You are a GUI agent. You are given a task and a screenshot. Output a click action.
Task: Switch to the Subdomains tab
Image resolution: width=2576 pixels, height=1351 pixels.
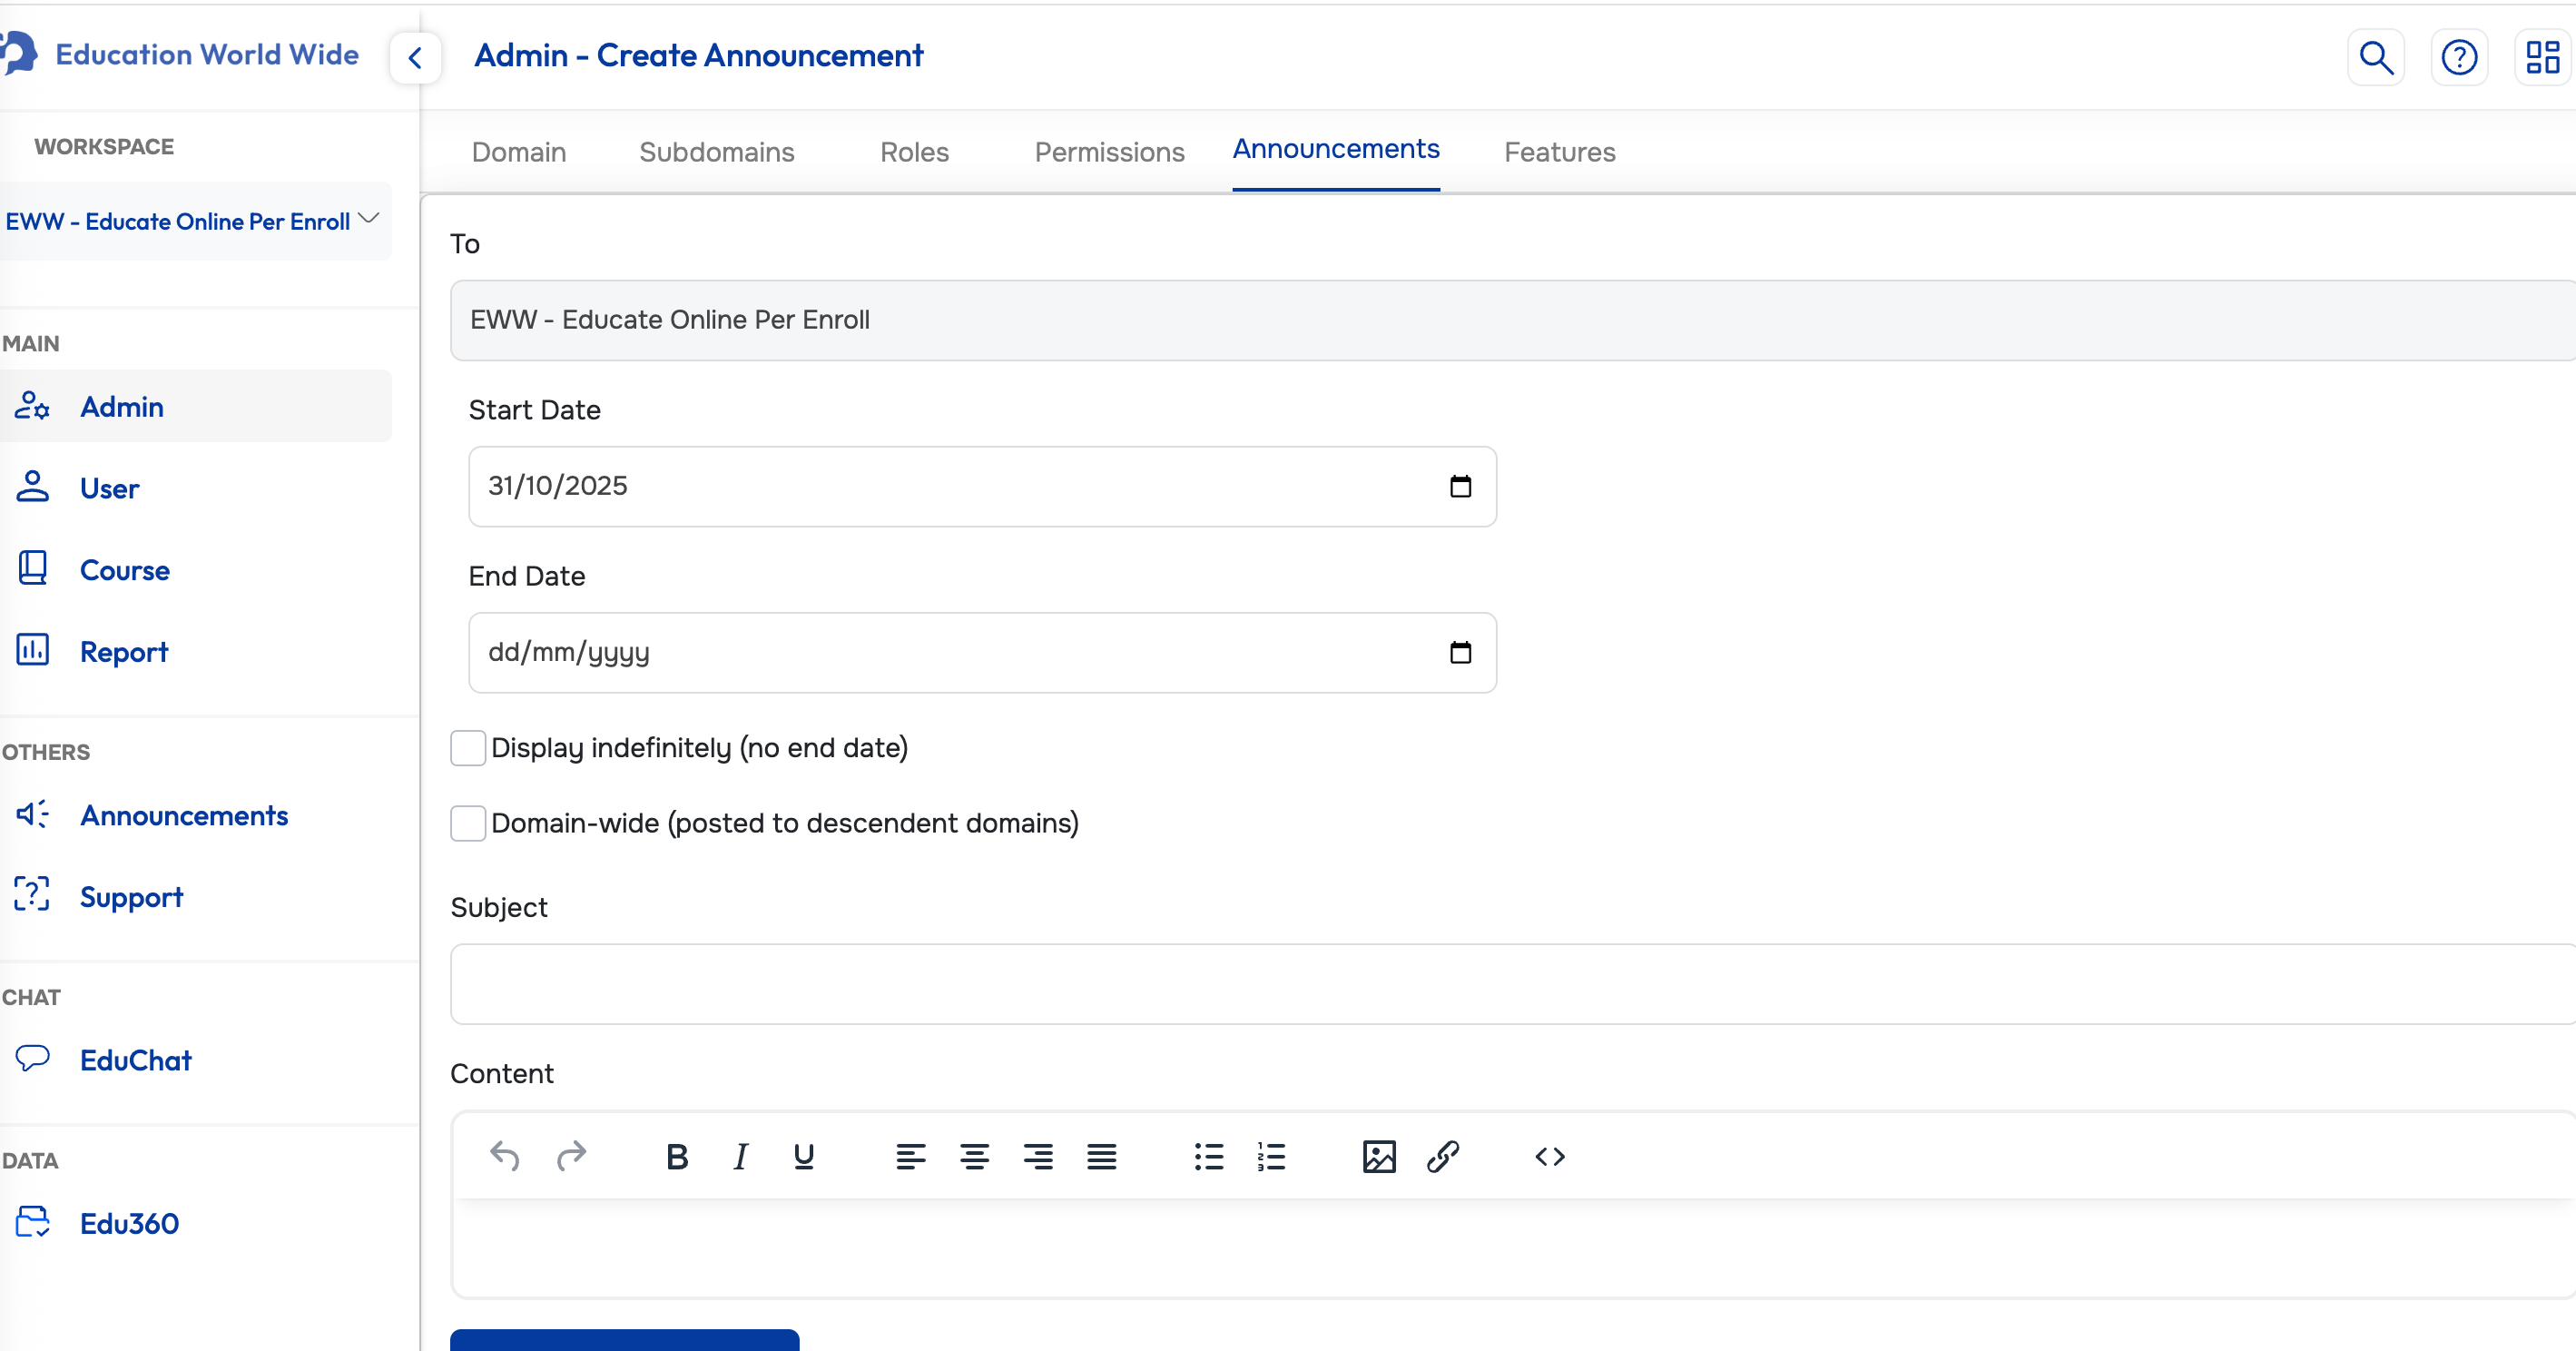716,152
